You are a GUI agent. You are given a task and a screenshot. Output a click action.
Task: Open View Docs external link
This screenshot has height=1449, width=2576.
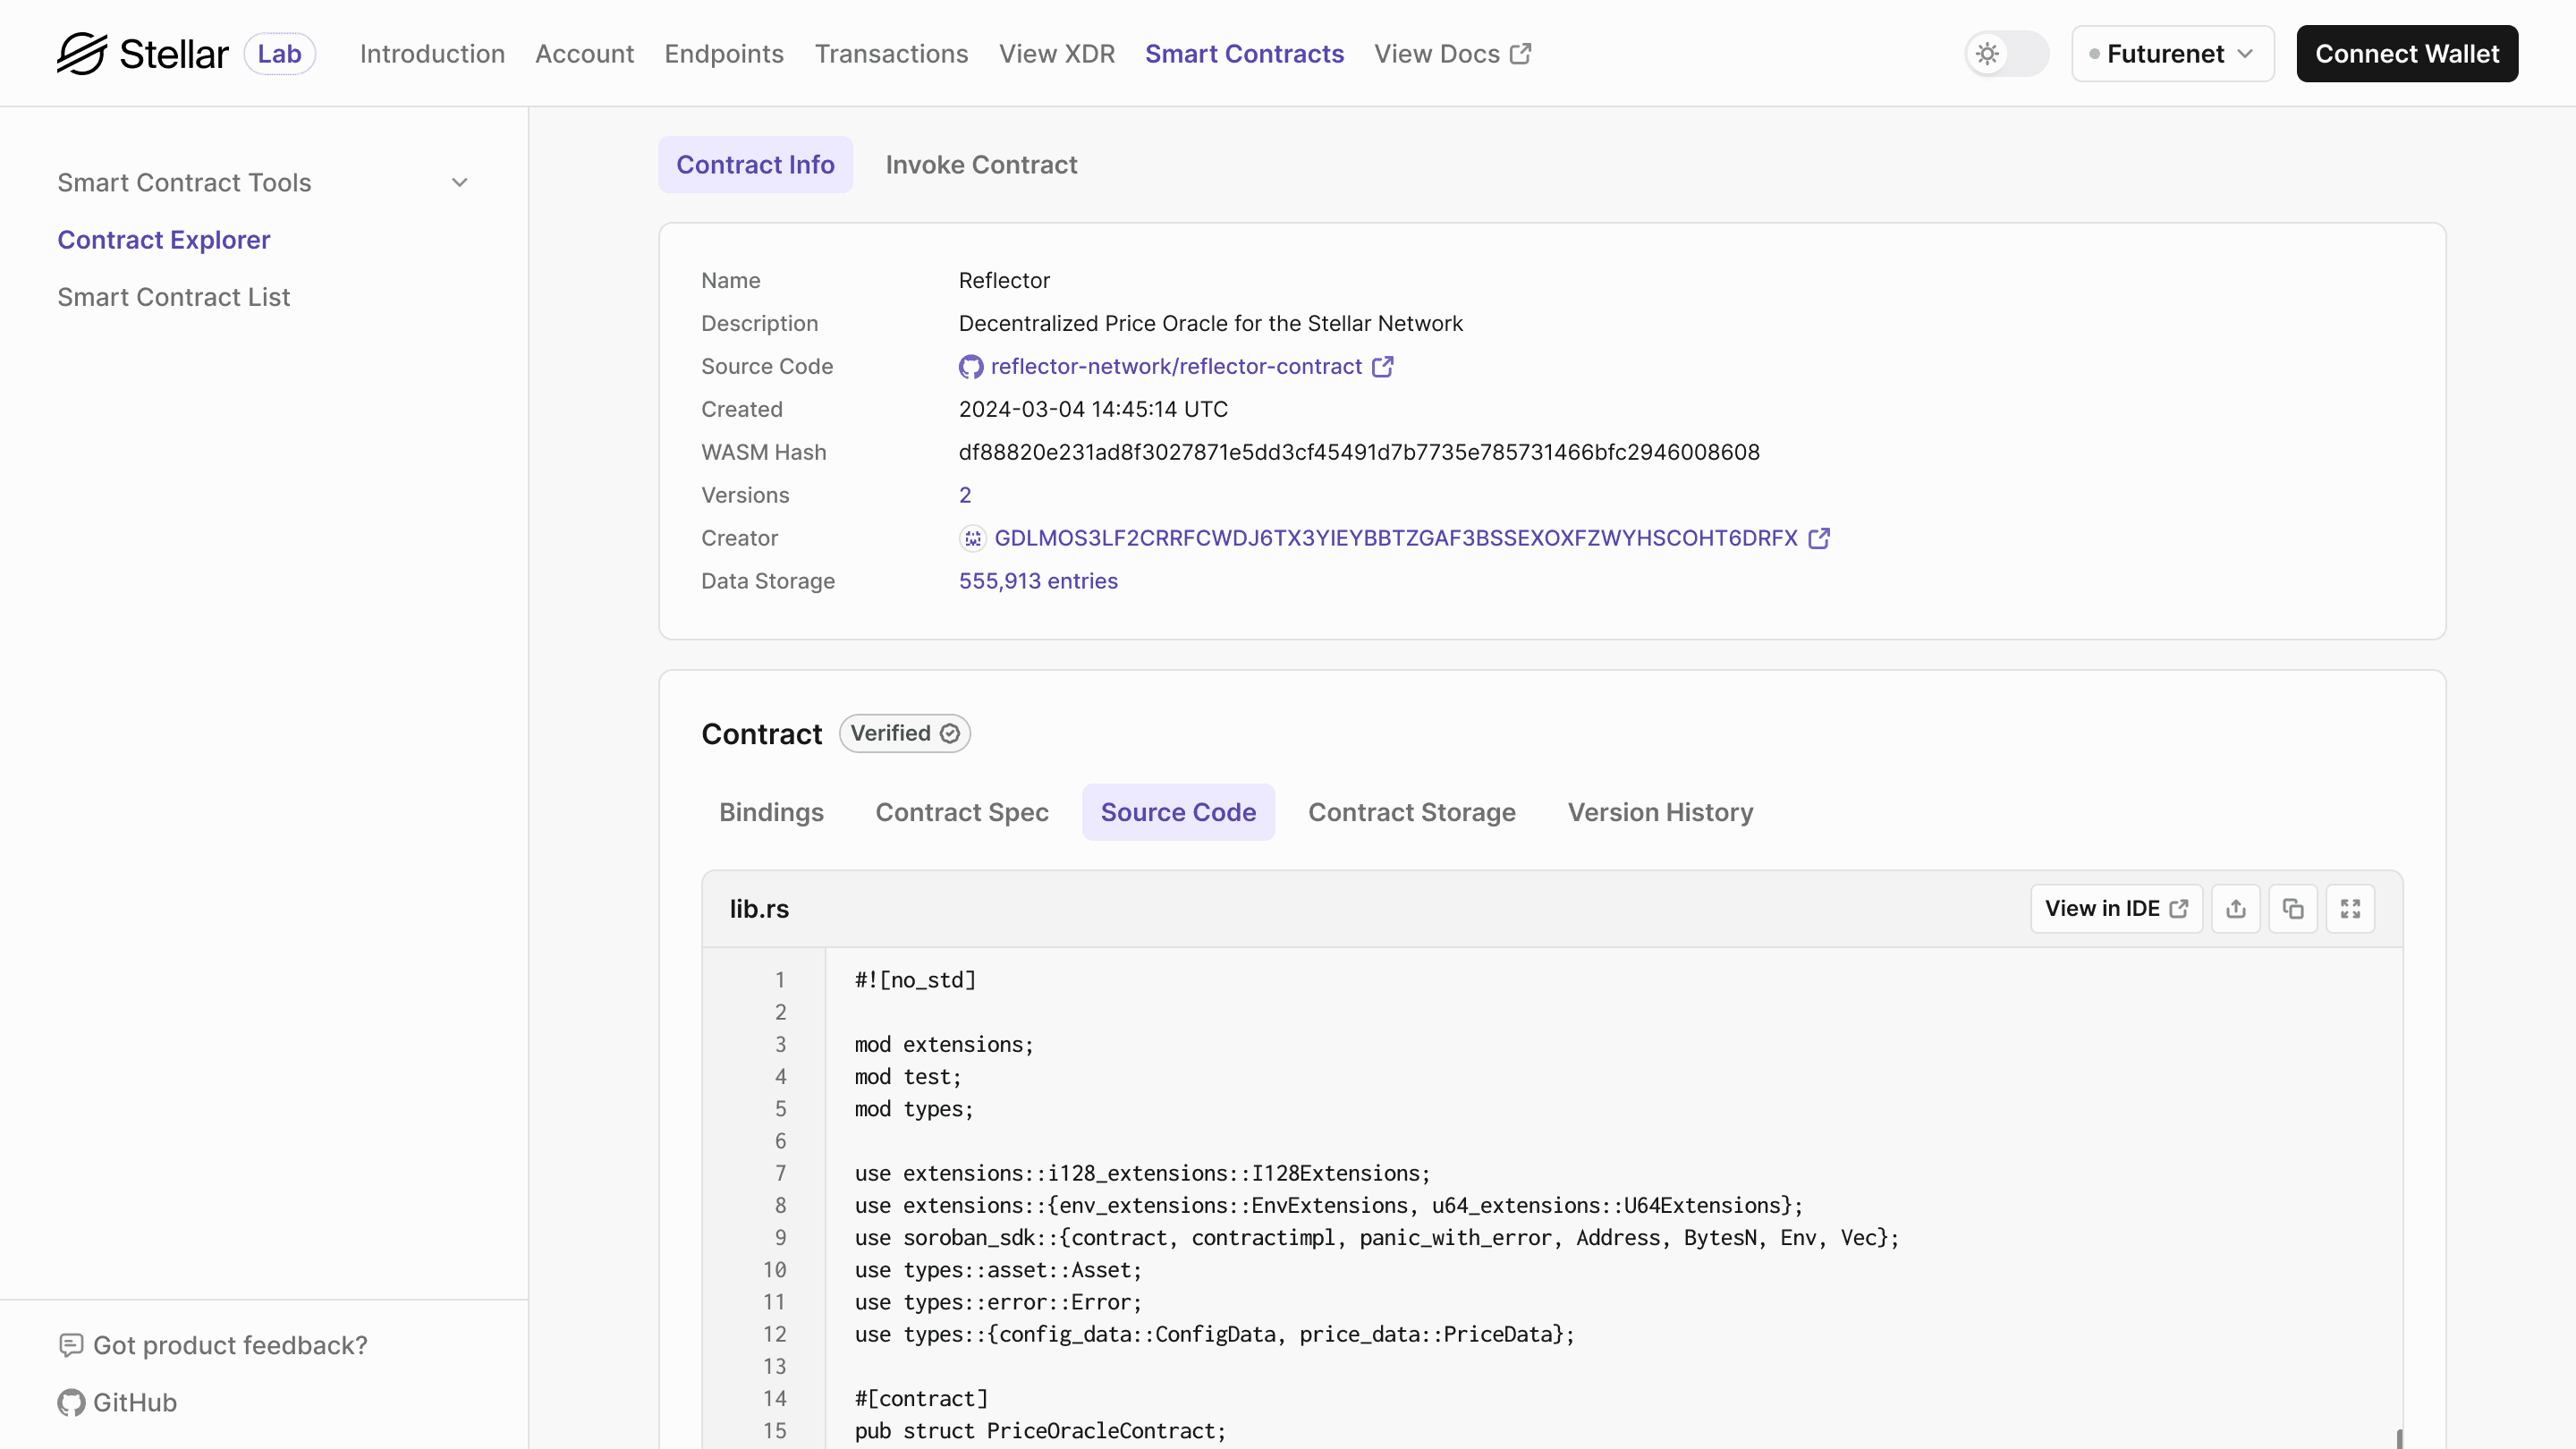pos(1452,53)
